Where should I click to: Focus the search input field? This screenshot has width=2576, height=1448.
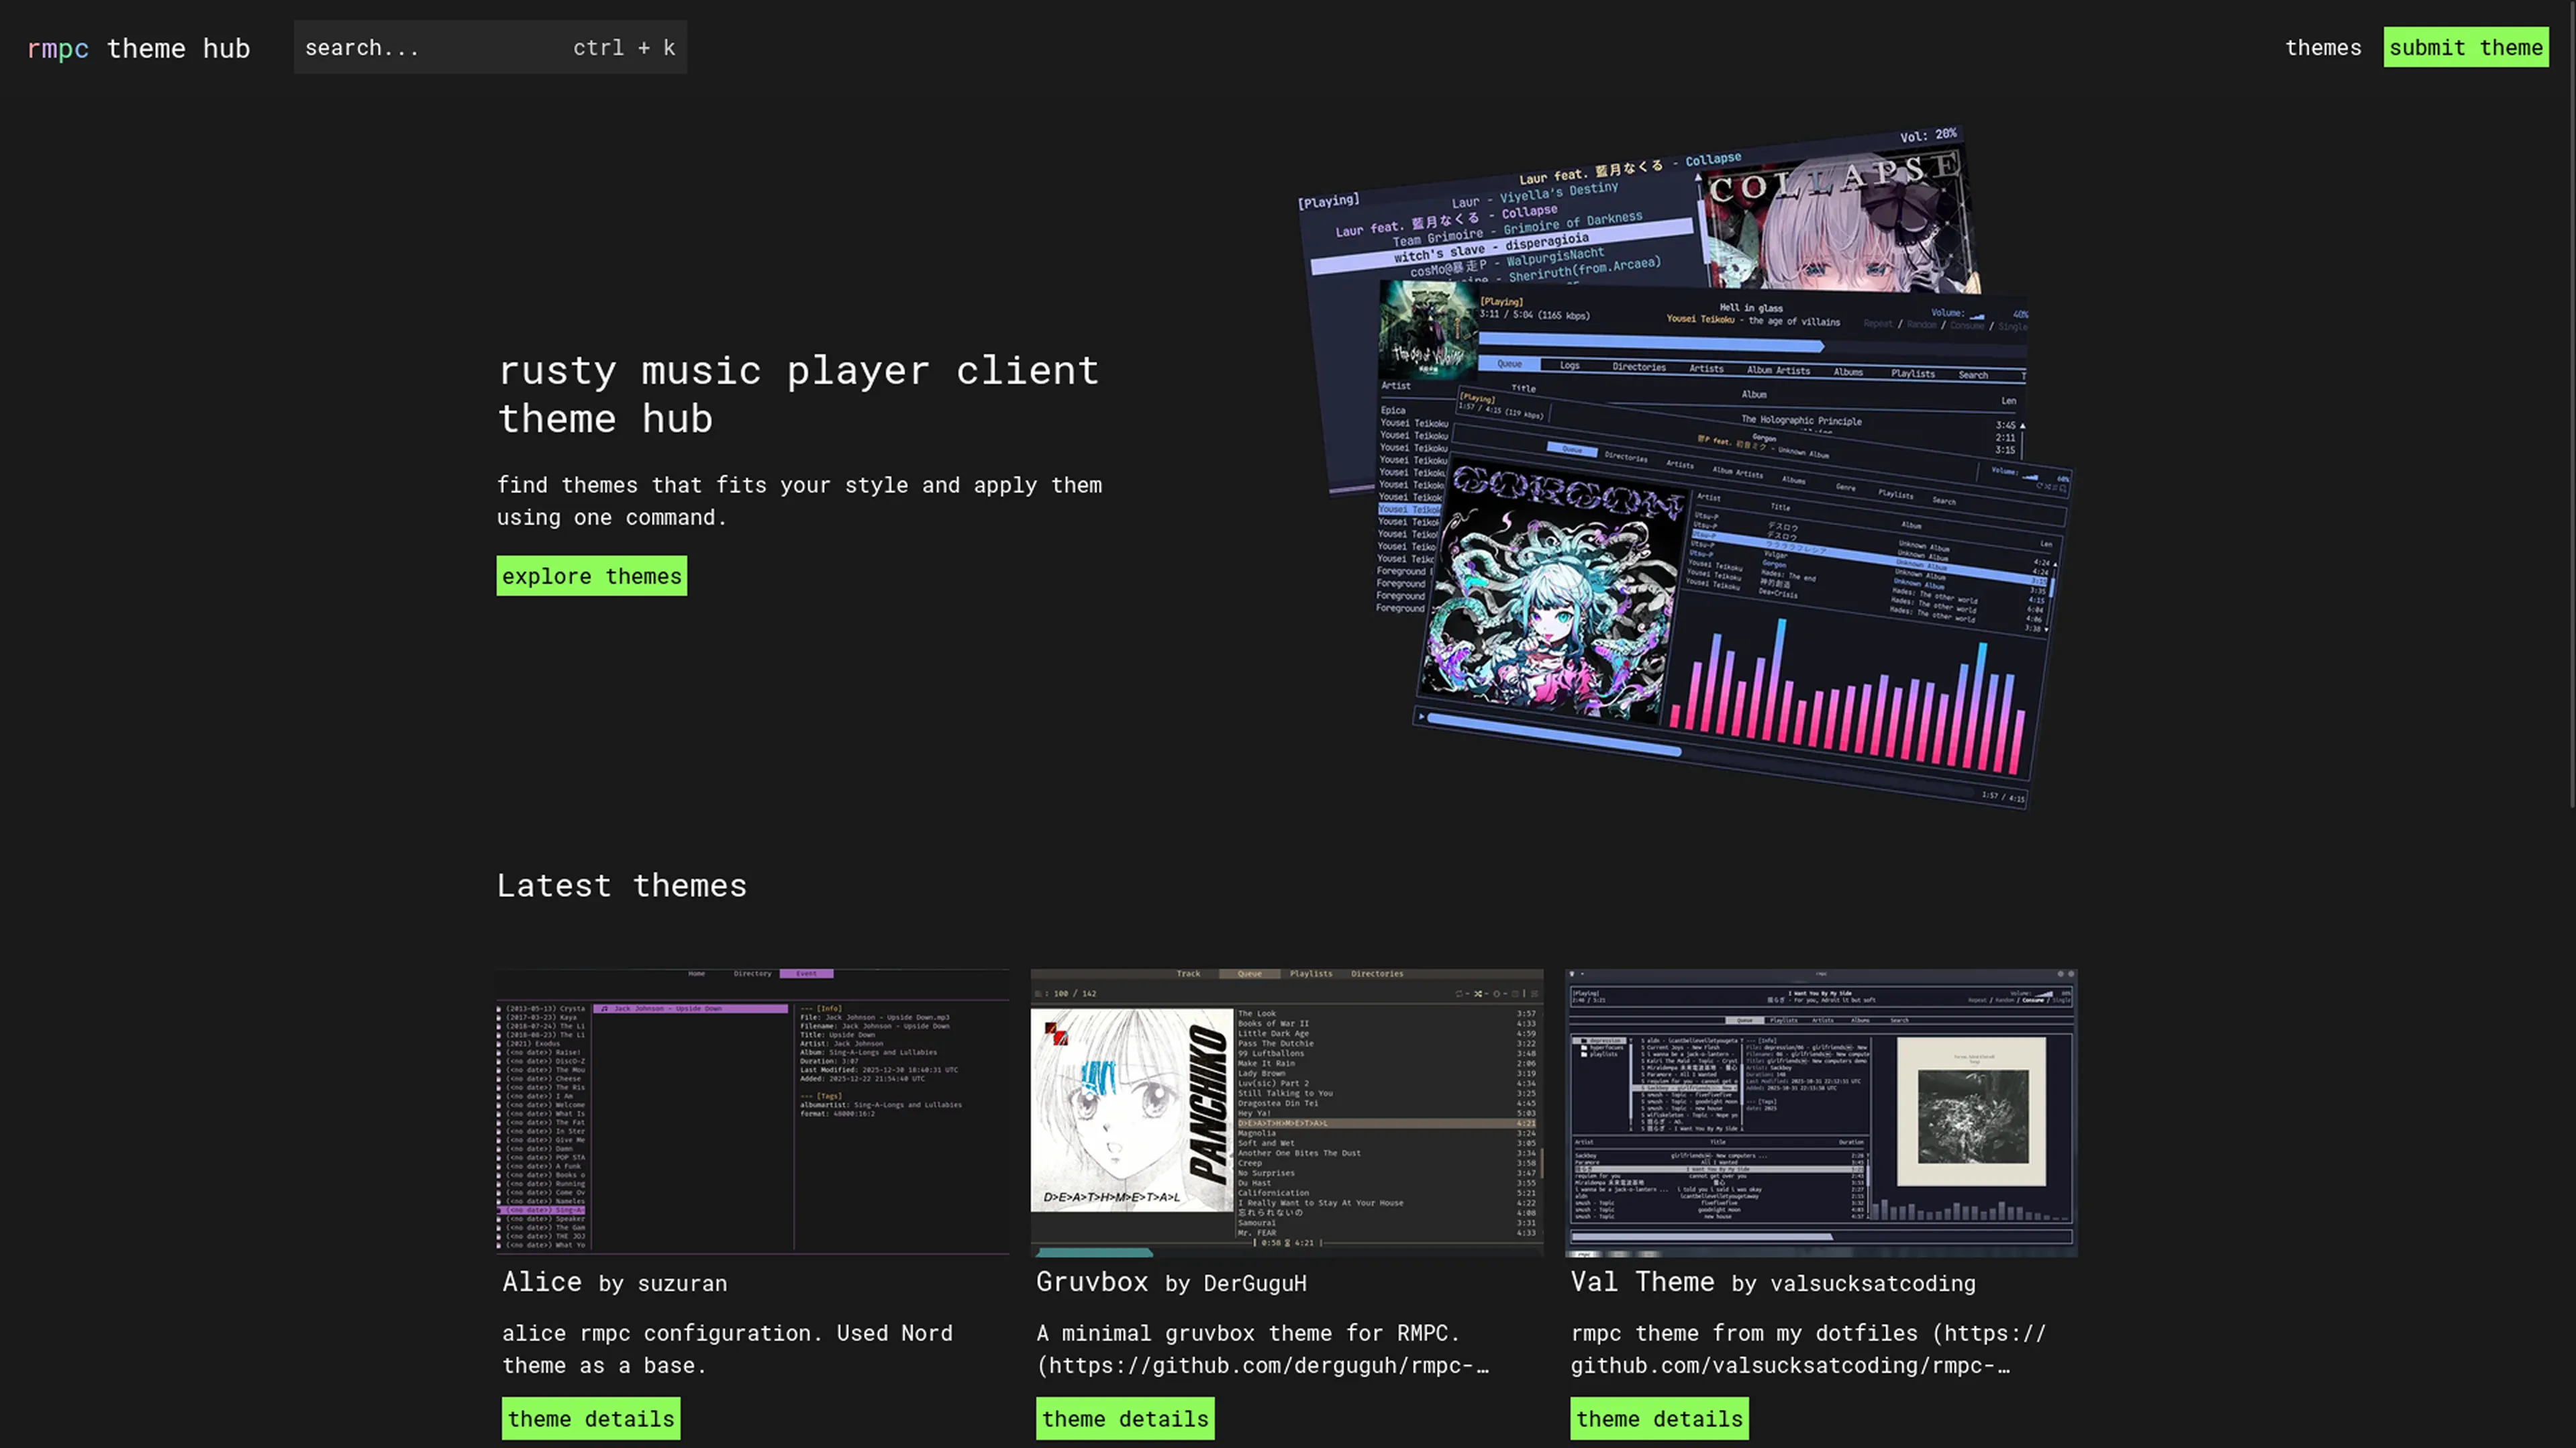point(490,47)
